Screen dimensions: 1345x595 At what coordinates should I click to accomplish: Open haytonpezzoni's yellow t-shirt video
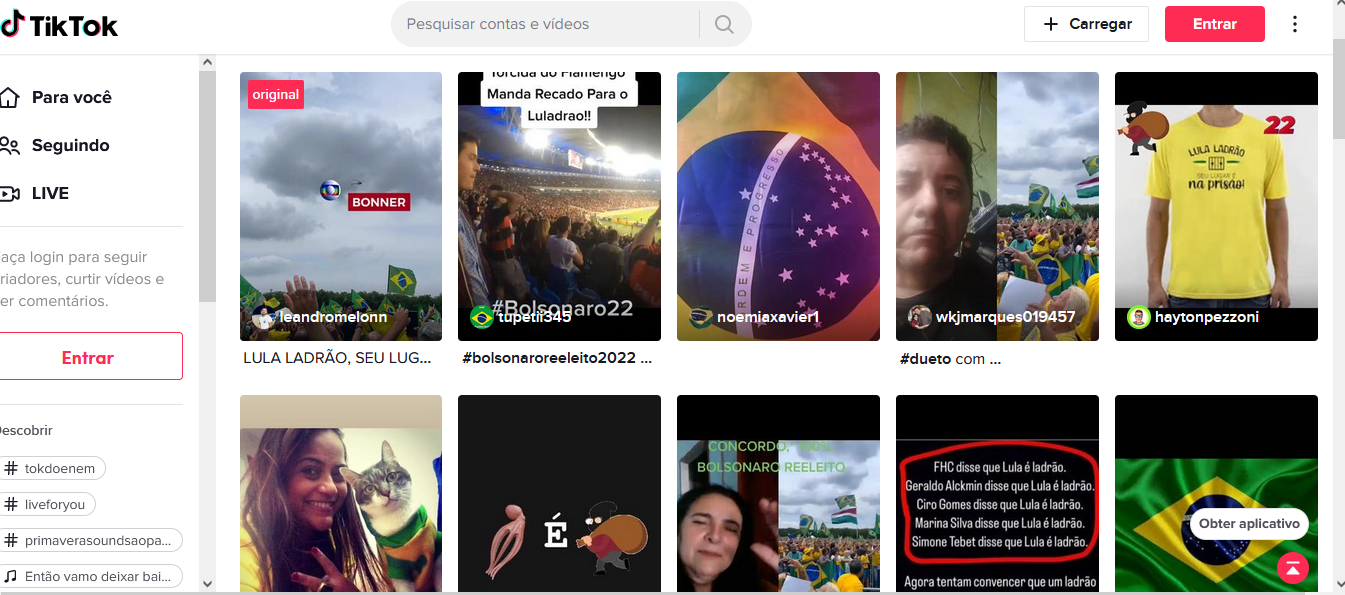(1216, 206)
